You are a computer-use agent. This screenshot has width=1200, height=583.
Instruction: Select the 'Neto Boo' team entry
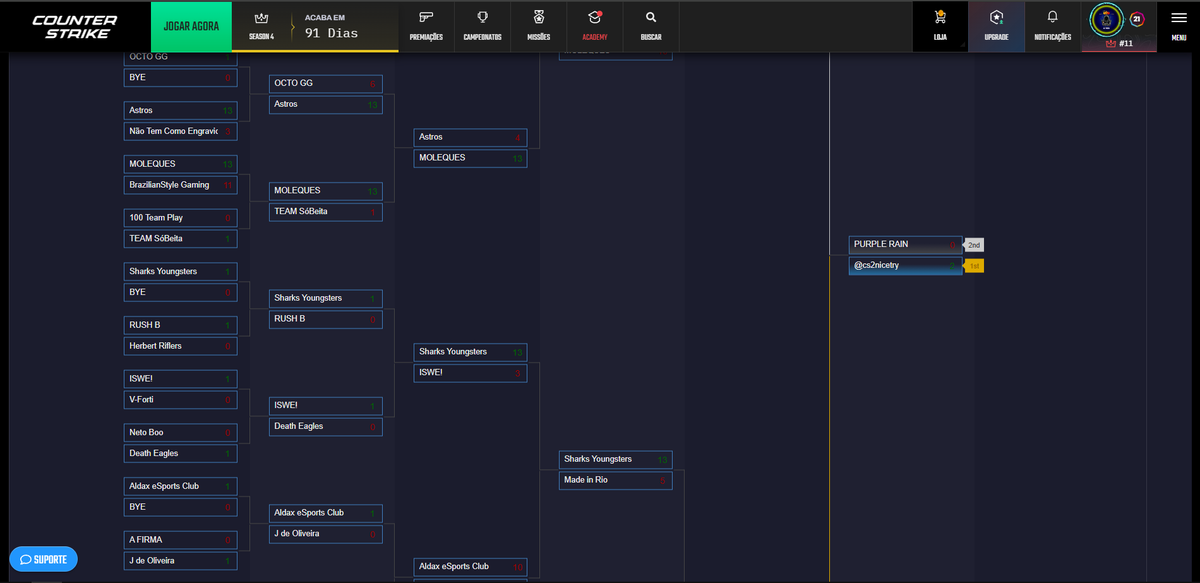[180, 432]
